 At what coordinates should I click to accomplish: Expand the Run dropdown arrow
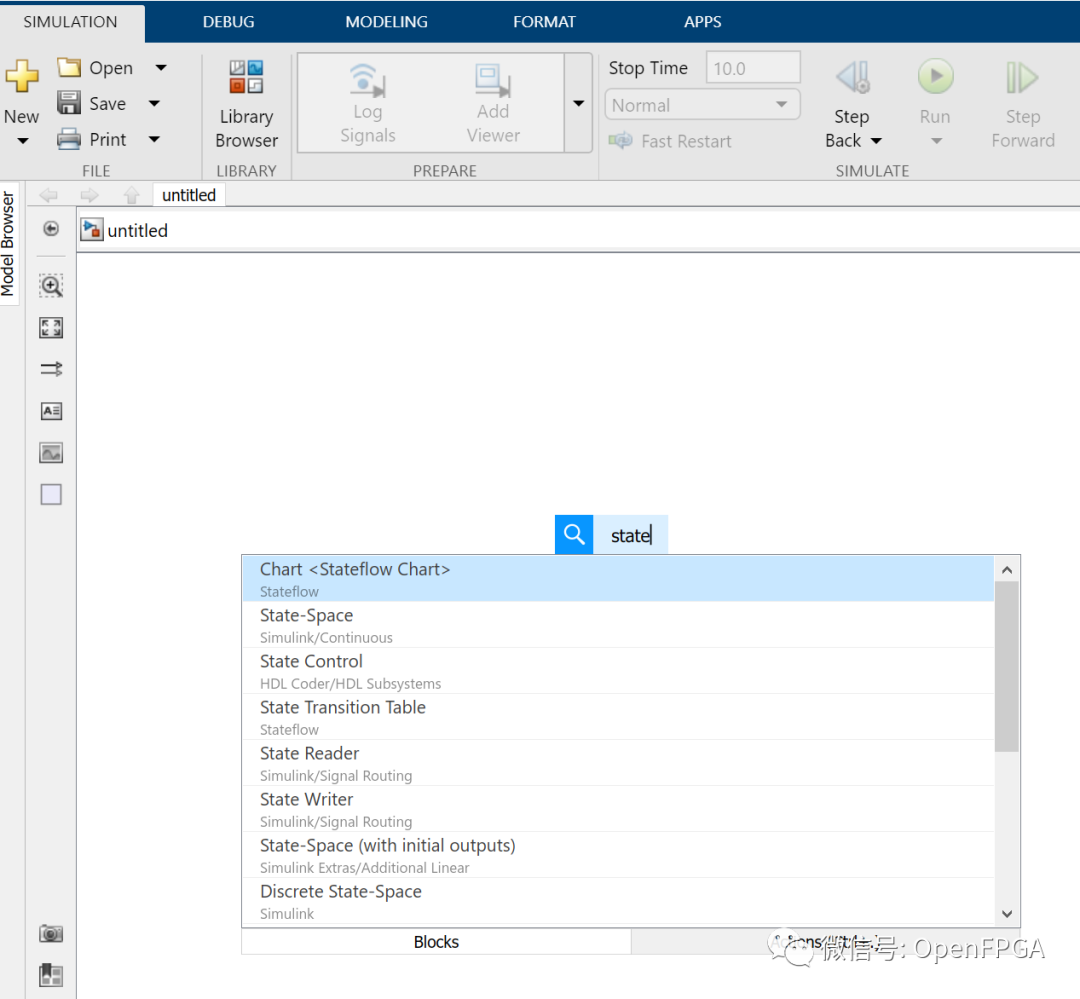pos(936,141)
